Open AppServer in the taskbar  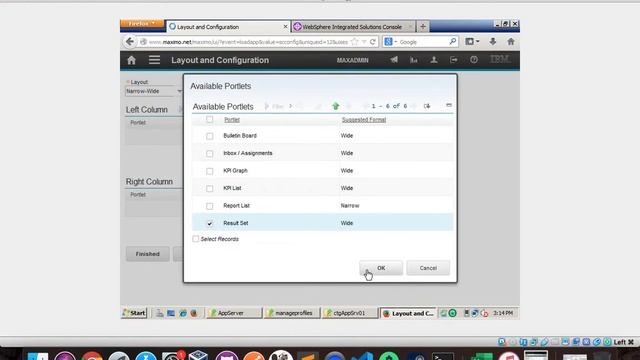pyautogui.click(x=234, y=313)
